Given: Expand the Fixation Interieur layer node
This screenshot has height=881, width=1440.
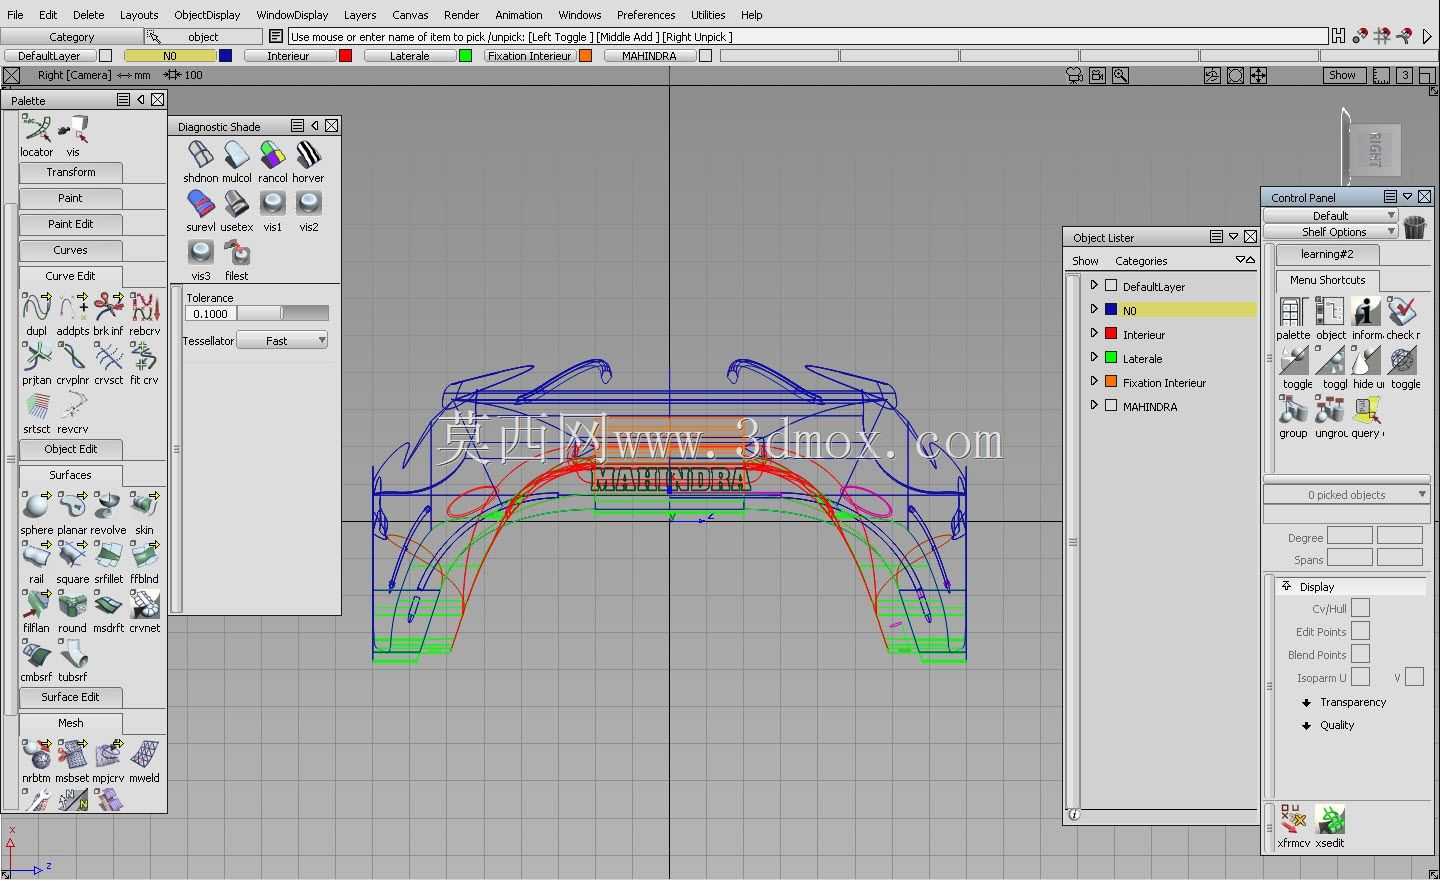Looking at the screenshot, I should [x=1094, y=382].
